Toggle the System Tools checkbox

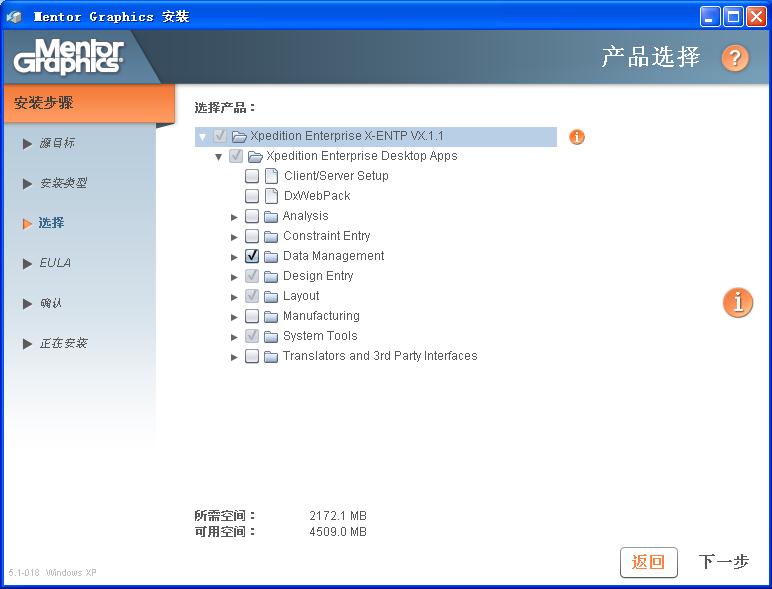pos(252,336)
